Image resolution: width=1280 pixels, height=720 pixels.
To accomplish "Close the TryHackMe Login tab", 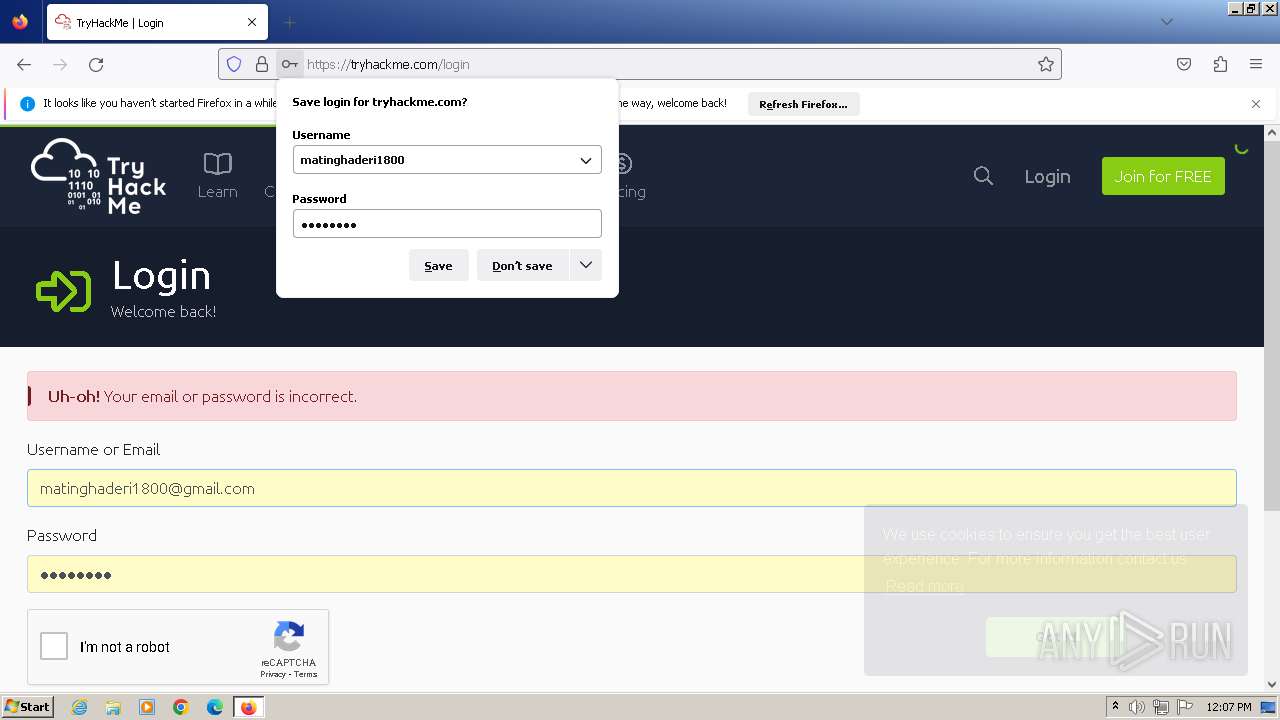I will point(252,22).
